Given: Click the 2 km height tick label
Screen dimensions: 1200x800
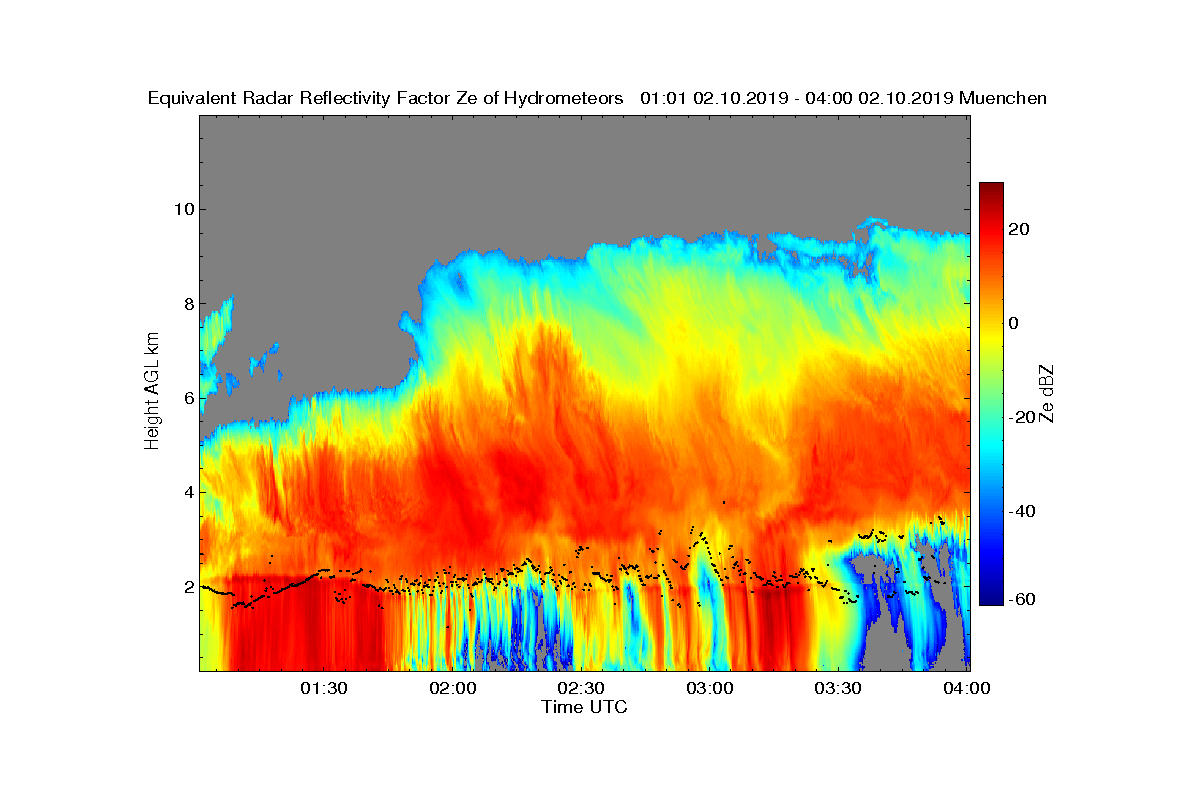Looking at the screenshot, I should point(187,586).
